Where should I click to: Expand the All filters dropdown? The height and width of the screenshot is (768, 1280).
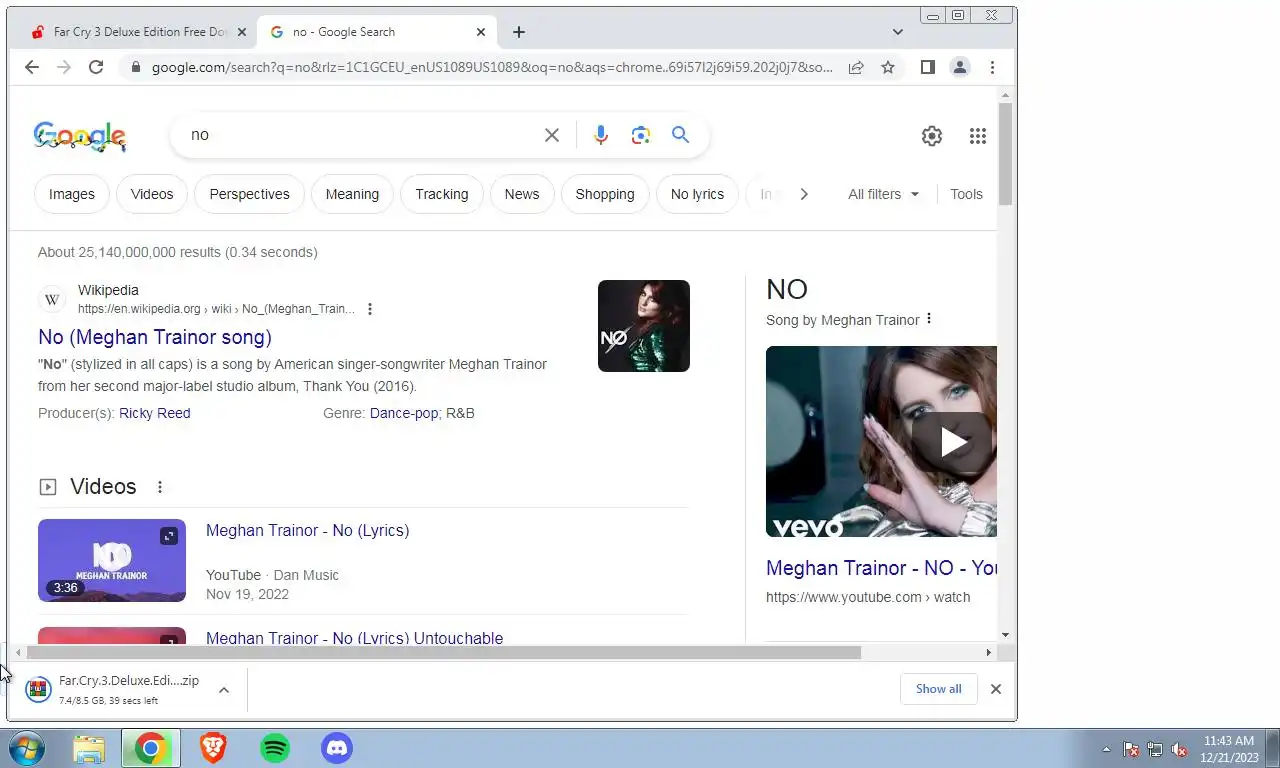click(884, 194)
